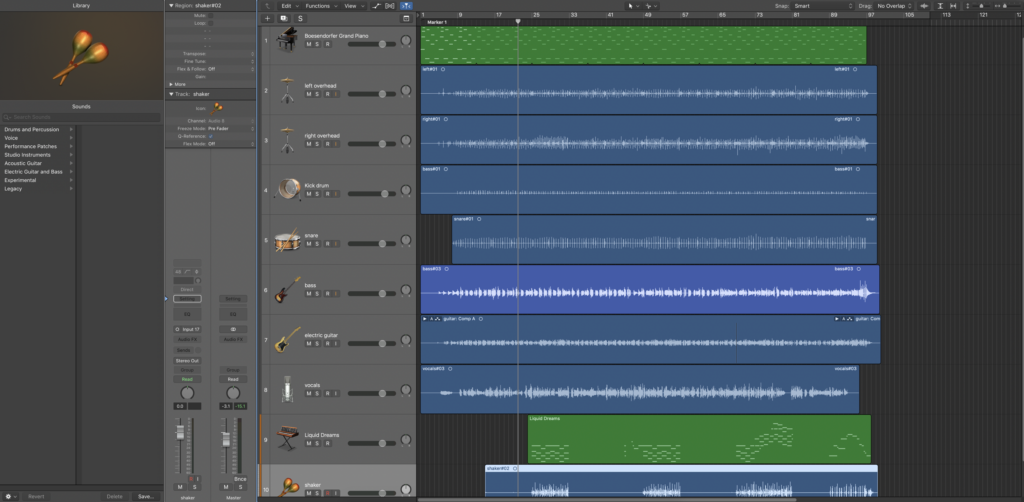Mute the vocals track

309,394
